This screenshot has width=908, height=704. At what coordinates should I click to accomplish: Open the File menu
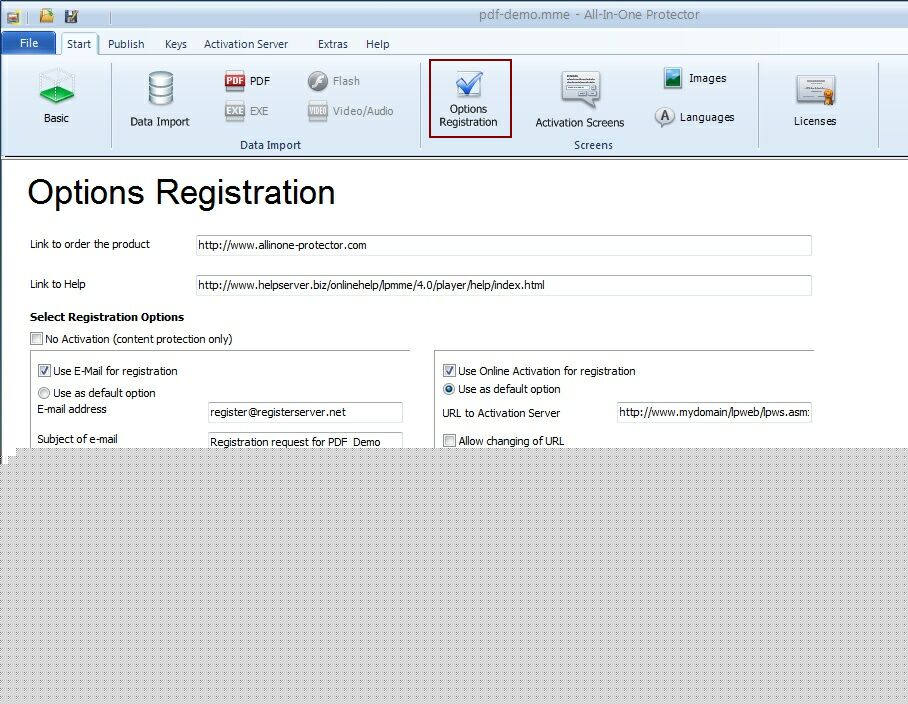coord(29,44)
